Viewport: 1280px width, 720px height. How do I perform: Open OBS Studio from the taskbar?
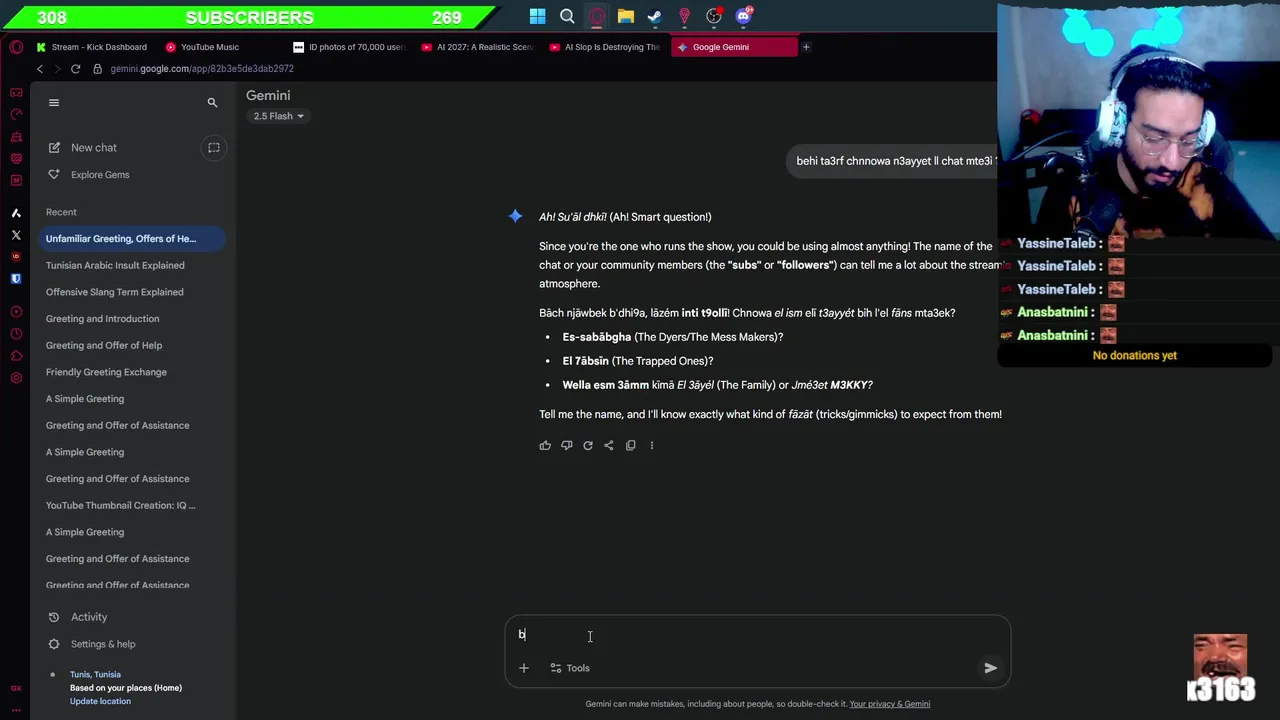(714, 16)
